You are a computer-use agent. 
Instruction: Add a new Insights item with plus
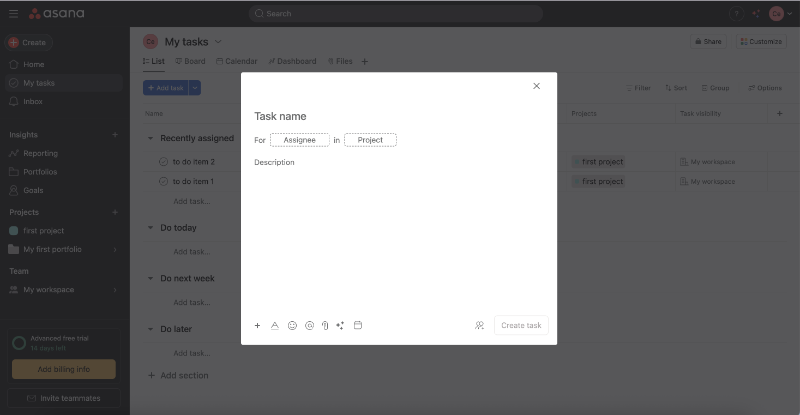coord(115,135)
